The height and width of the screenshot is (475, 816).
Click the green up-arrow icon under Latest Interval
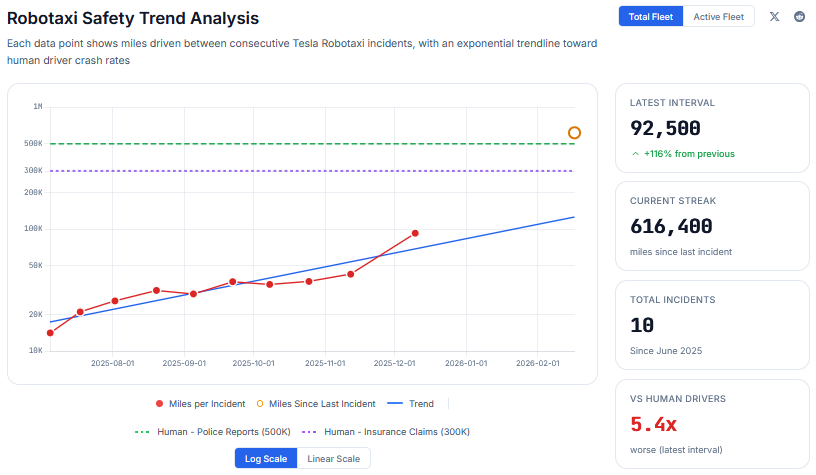635,154
